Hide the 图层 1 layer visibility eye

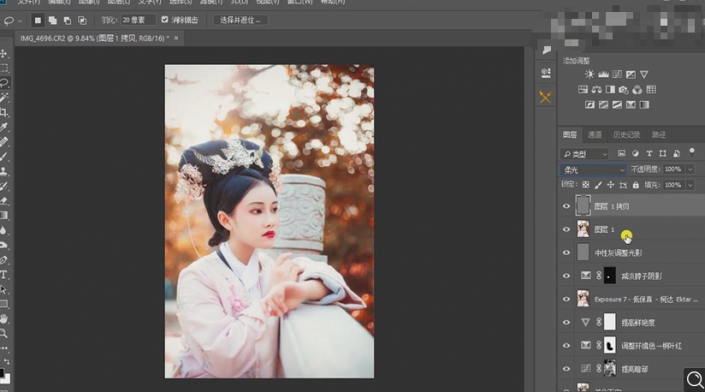[566, 230]
